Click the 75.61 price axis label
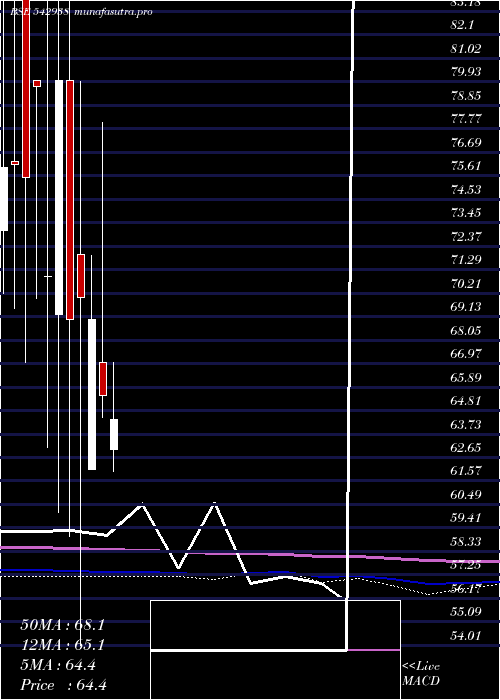Image resolution: width=500 pixels, height=700 pixels. coord(466,166)
